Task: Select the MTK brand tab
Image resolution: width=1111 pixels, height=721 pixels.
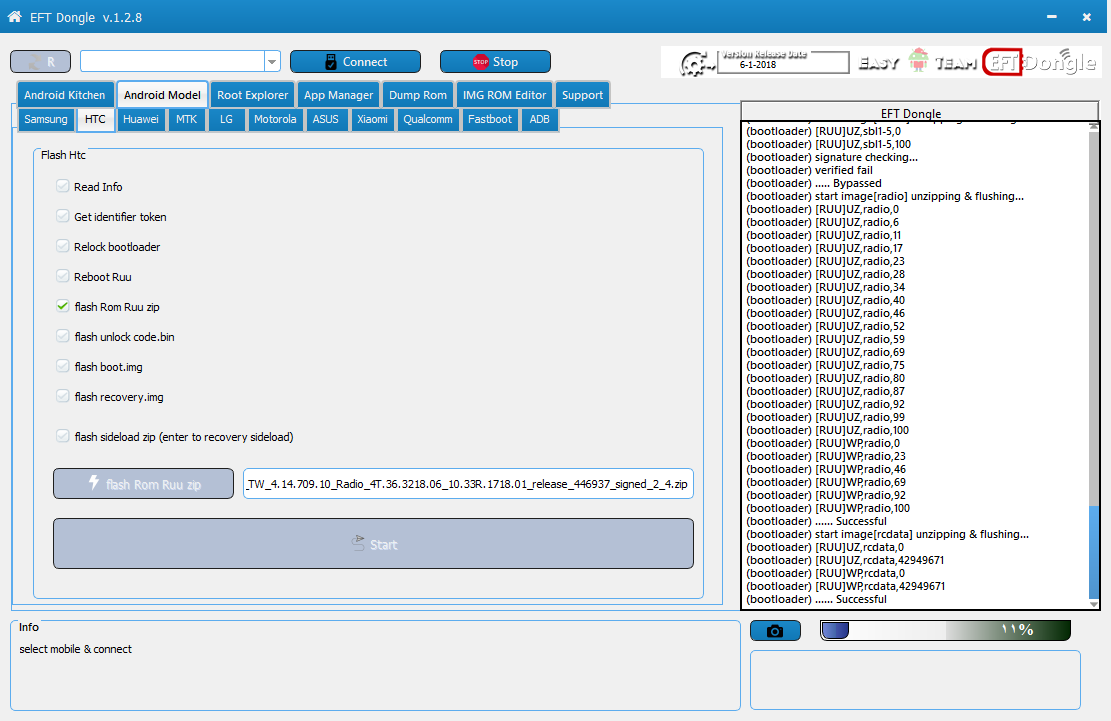Action: (x=186, y=119)
